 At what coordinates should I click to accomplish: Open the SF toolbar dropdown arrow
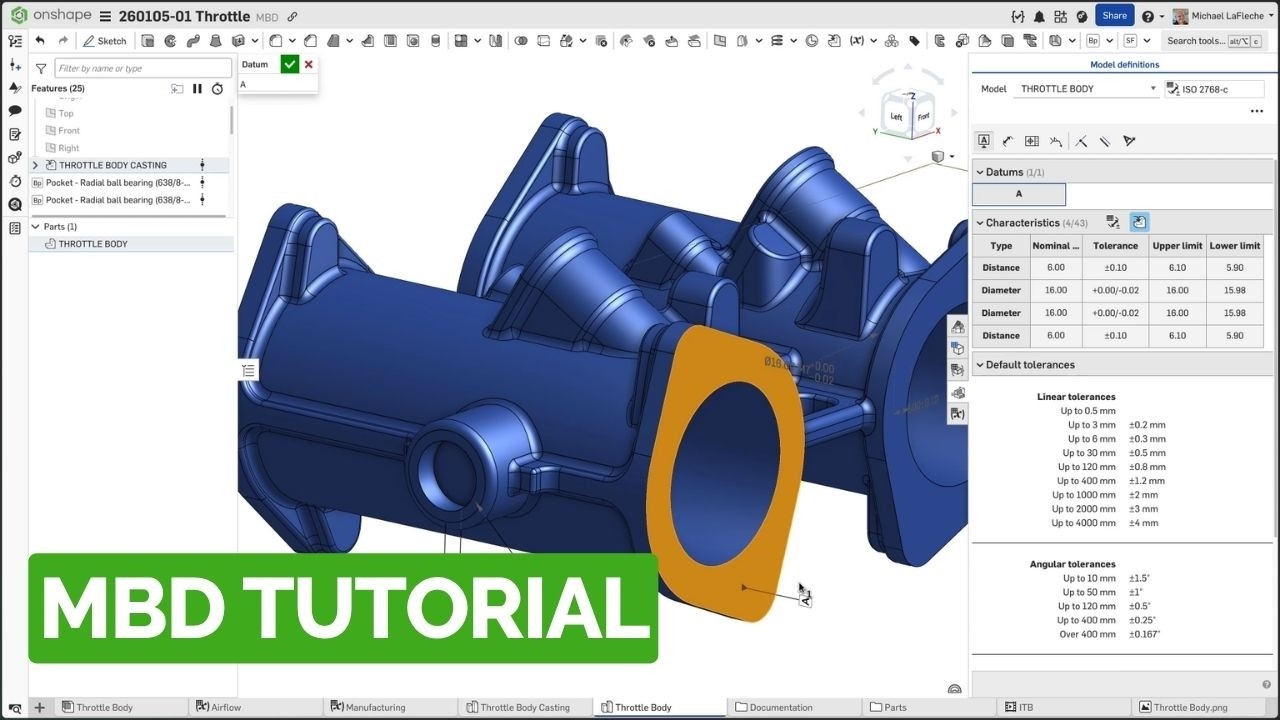[1147, 41]
